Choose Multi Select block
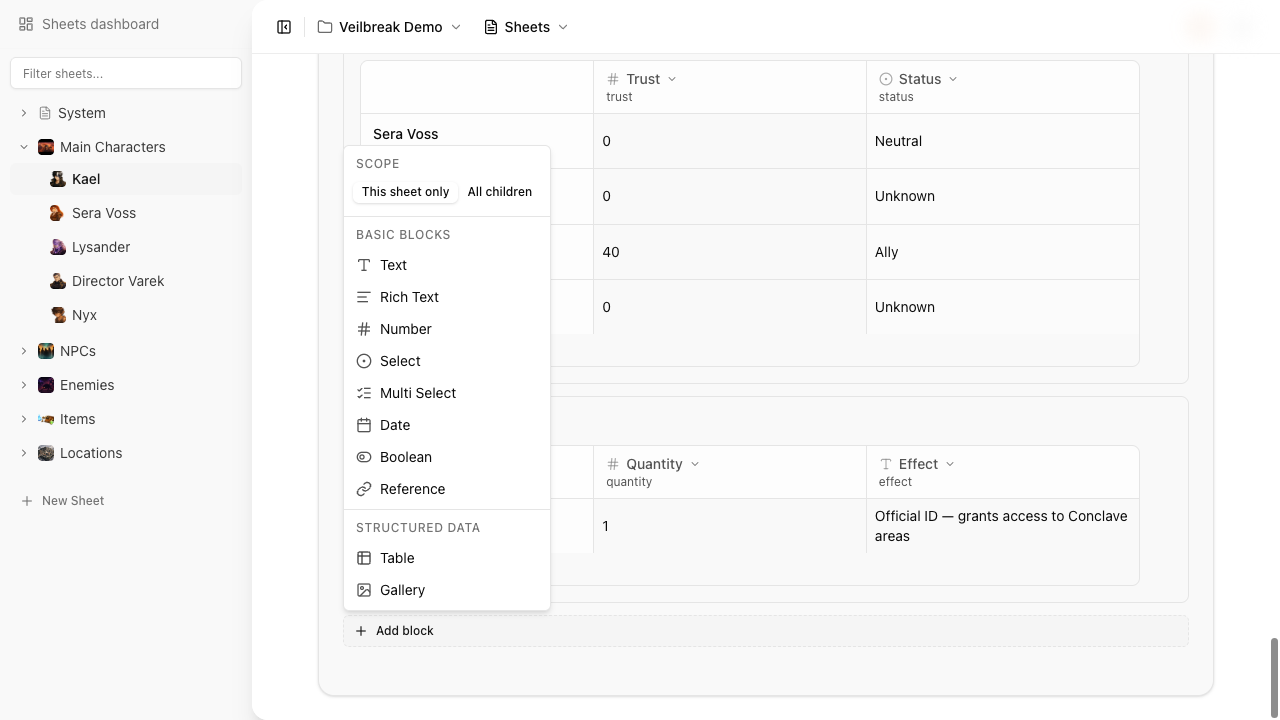 point(447,393)
